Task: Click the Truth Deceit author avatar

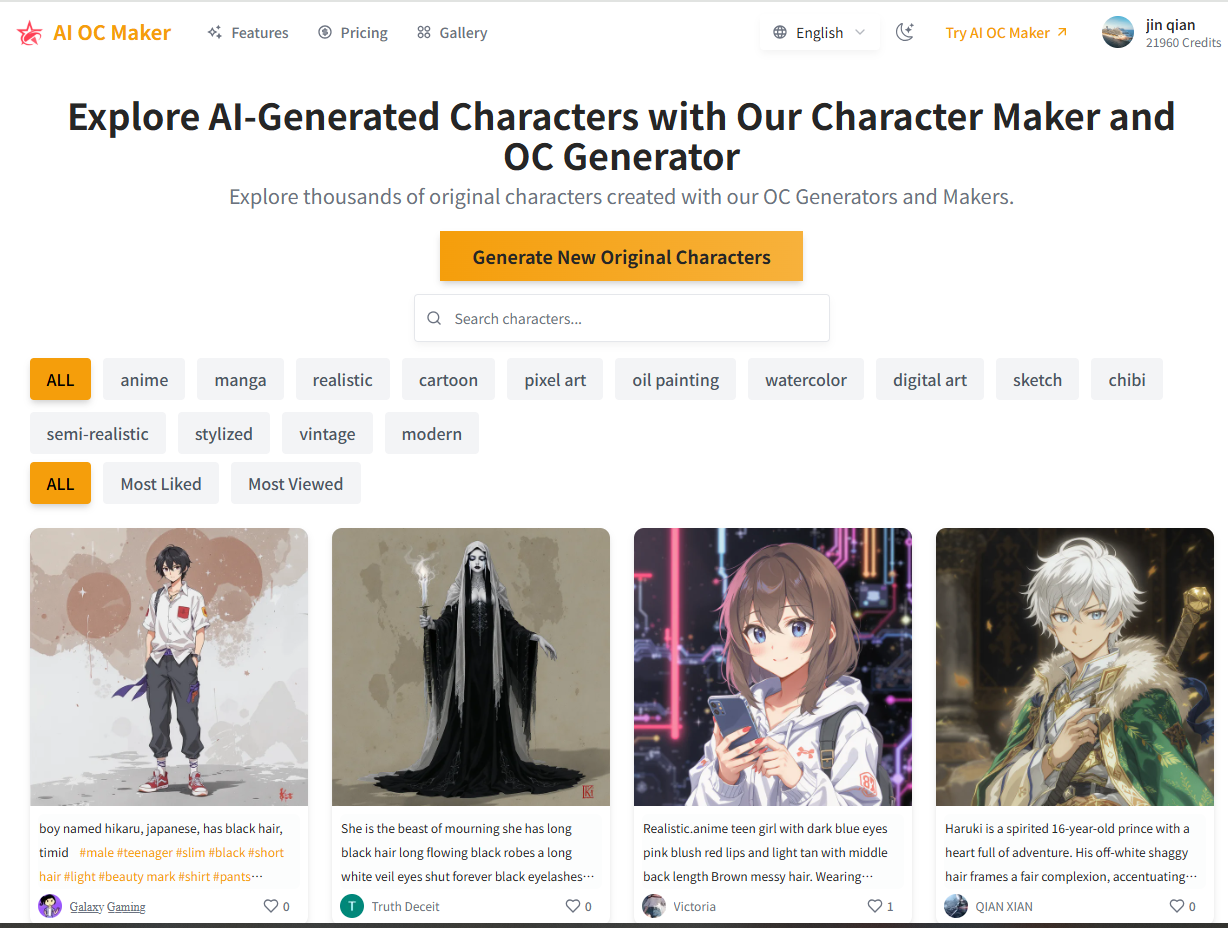Action: (352, 906)
